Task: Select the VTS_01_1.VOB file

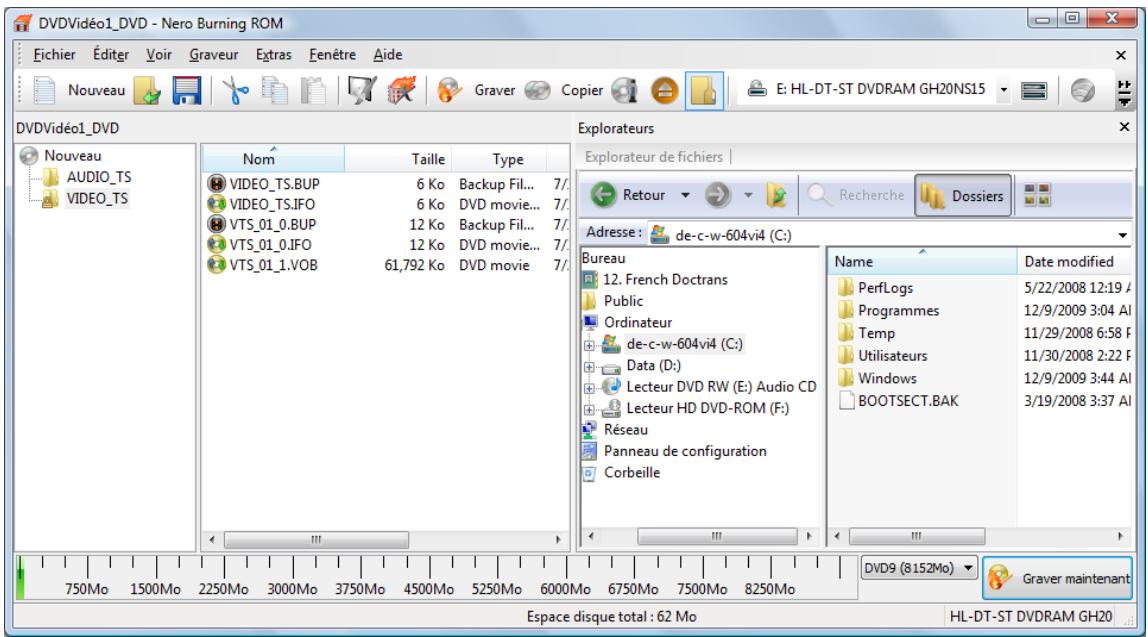Action: (273, 265)
